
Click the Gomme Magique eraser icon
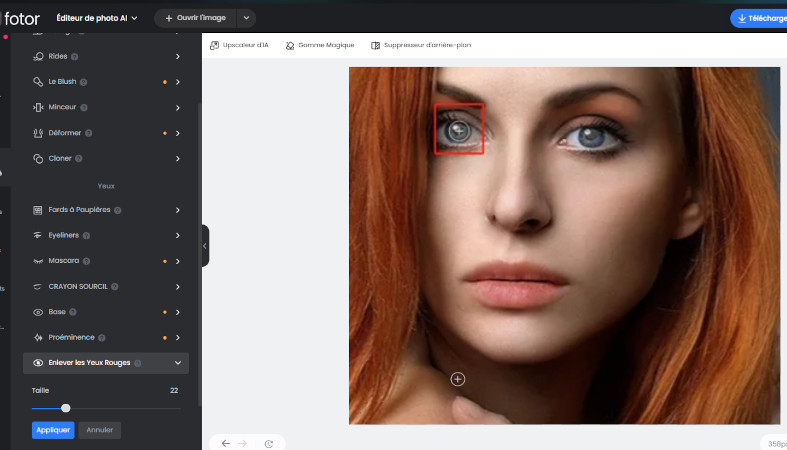[290, 46]
